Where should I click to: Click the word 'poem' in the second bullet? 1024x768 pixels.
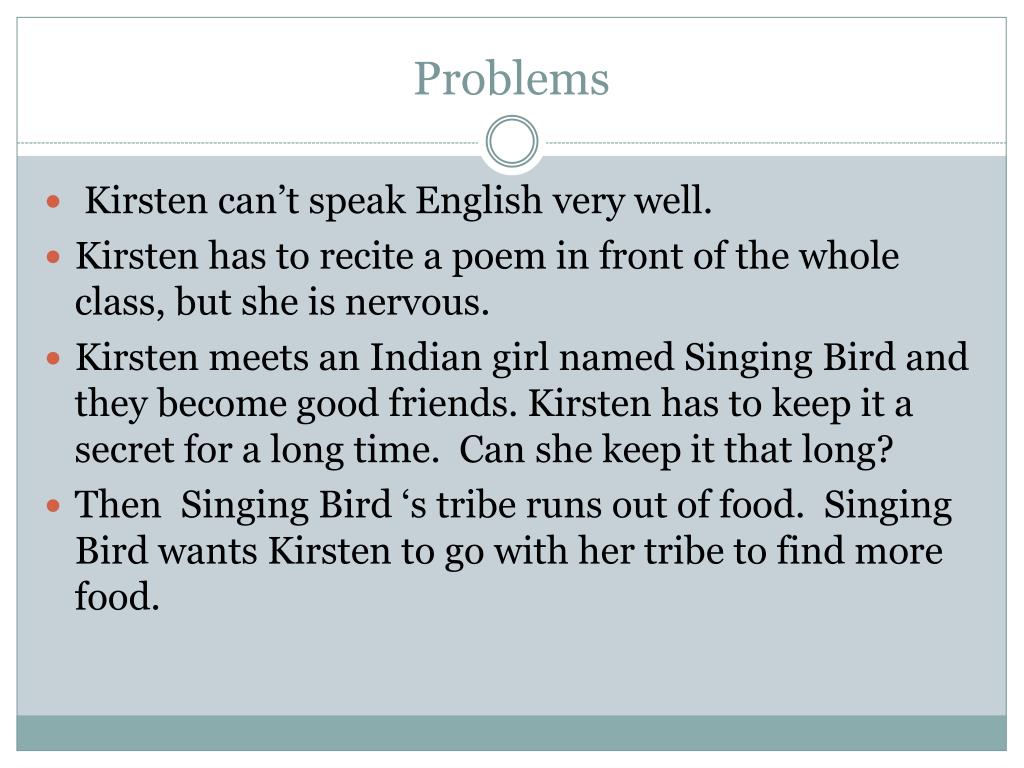500,257
